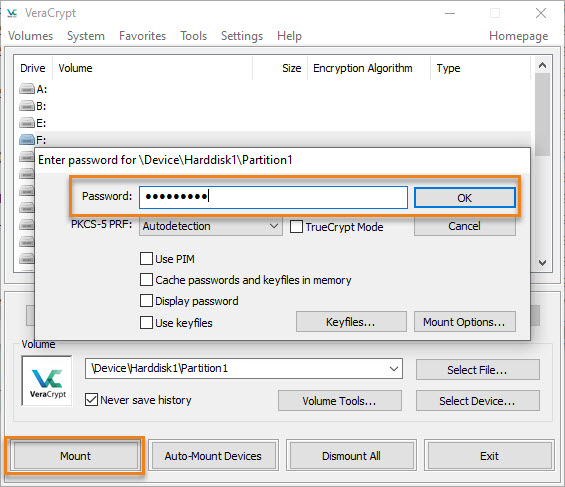Enable Use PIM checkbox

[x=146, y=259]
